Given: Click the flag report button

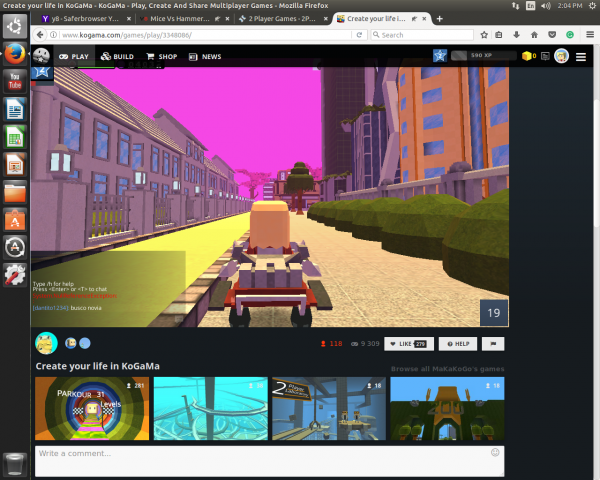Looking at the screenshot, I should point(493,344).
